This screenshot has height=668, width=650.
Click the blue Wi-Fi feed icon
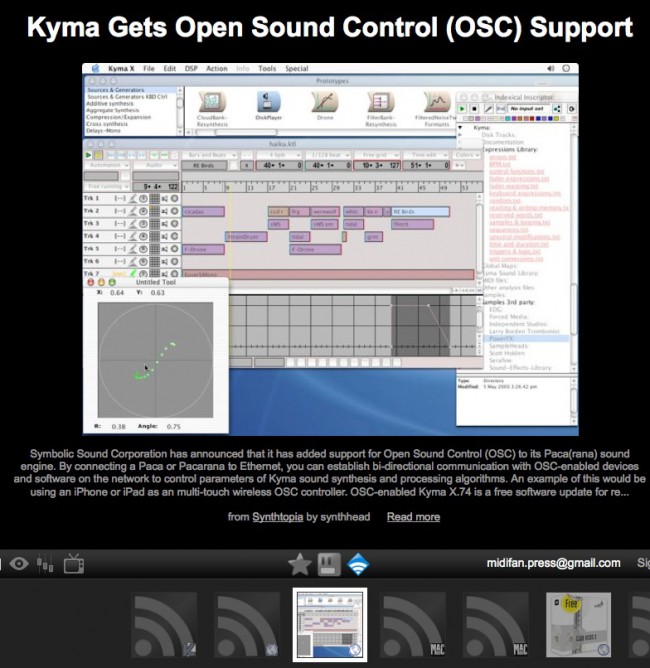click(x=358, y=564)
